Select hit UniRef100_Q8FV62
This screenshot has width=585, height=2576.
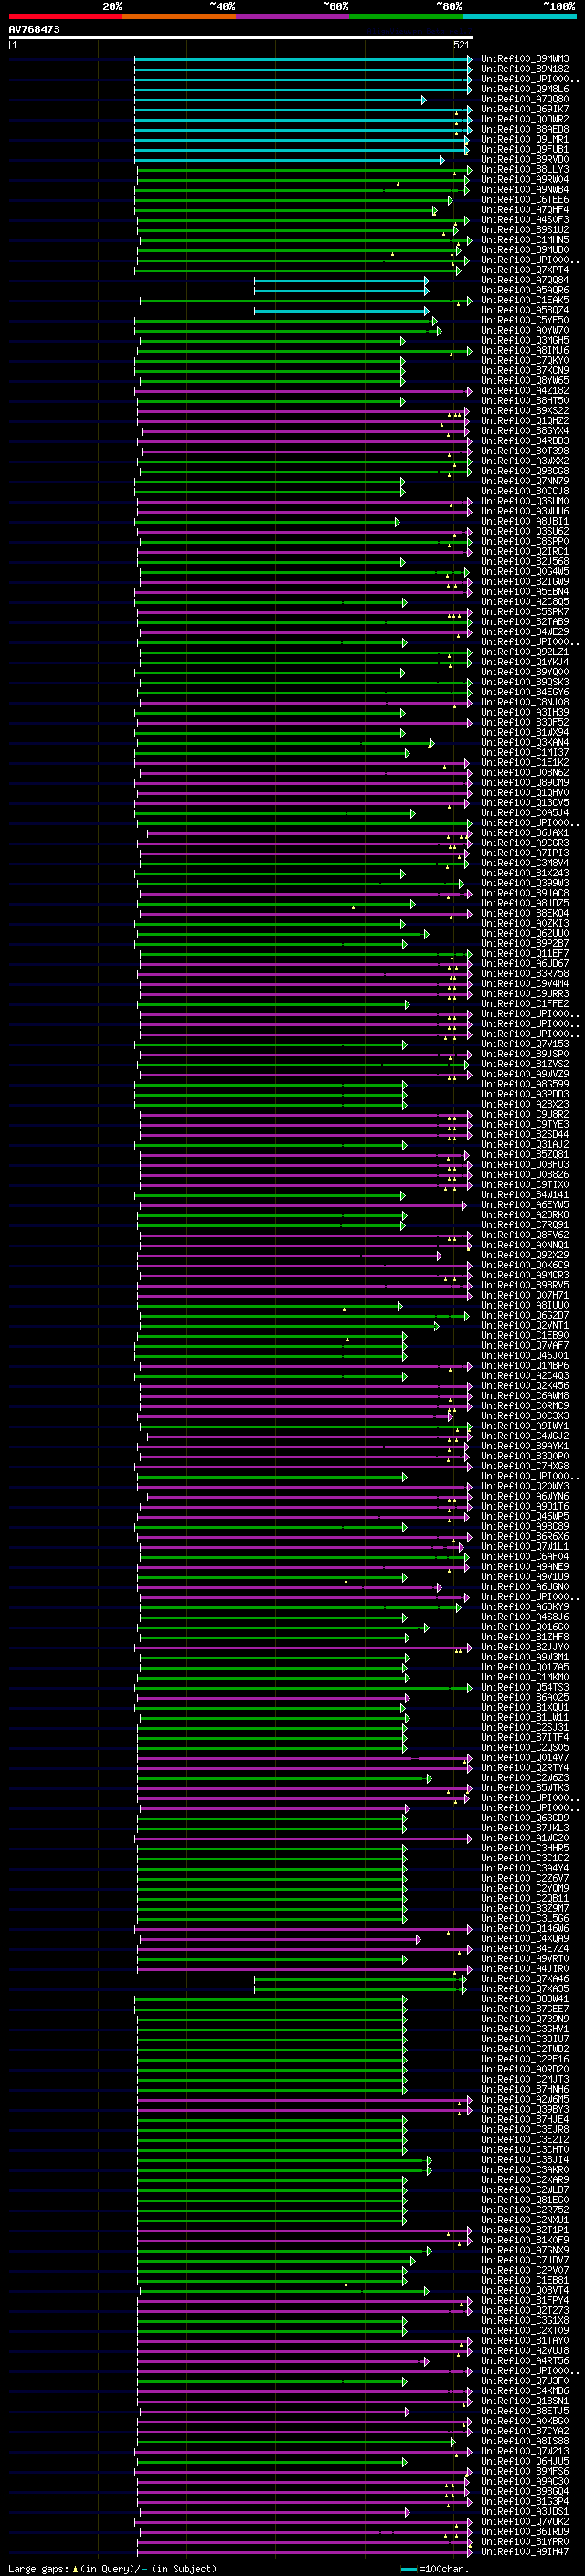pyautogui.click(x=525, y=1235)
